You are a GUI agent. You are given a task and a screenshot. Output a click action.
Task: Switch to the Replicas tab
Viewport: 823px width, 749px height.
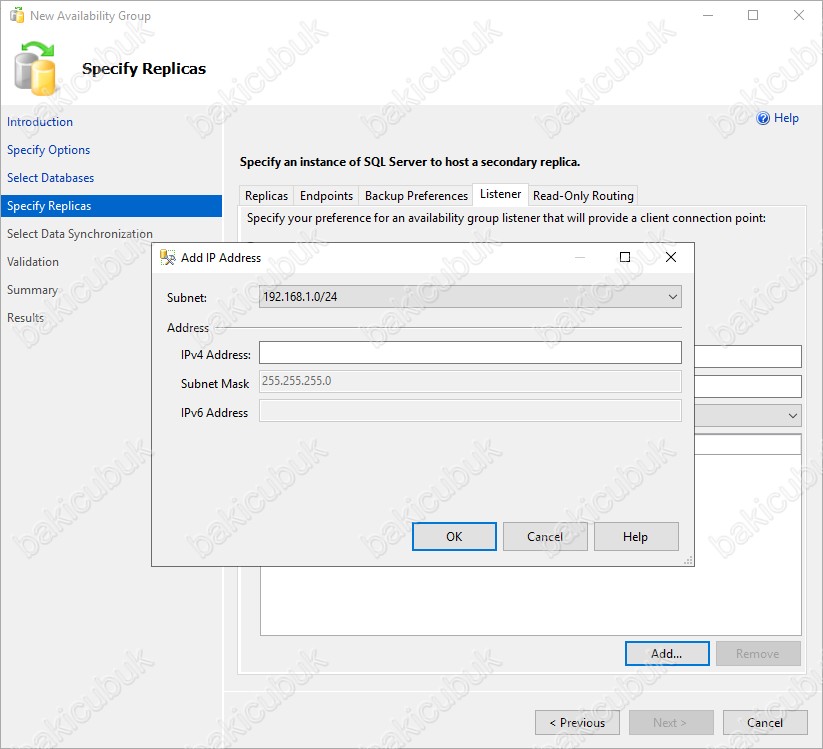point(266,196)
